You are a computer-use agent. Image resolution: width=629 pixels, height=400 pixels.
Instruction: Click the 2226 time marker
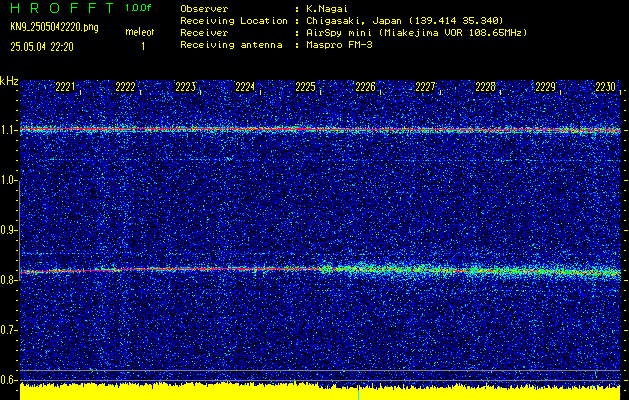tap(365, 87)
